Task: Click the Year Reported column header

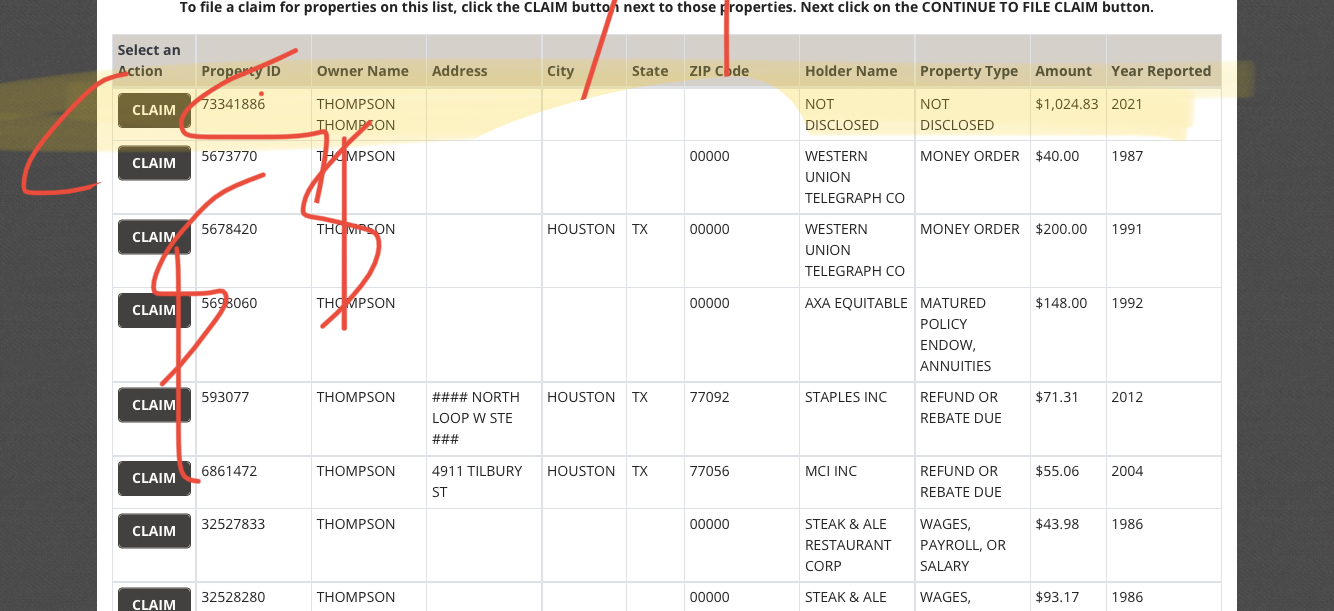Action: coord(1161,71)
